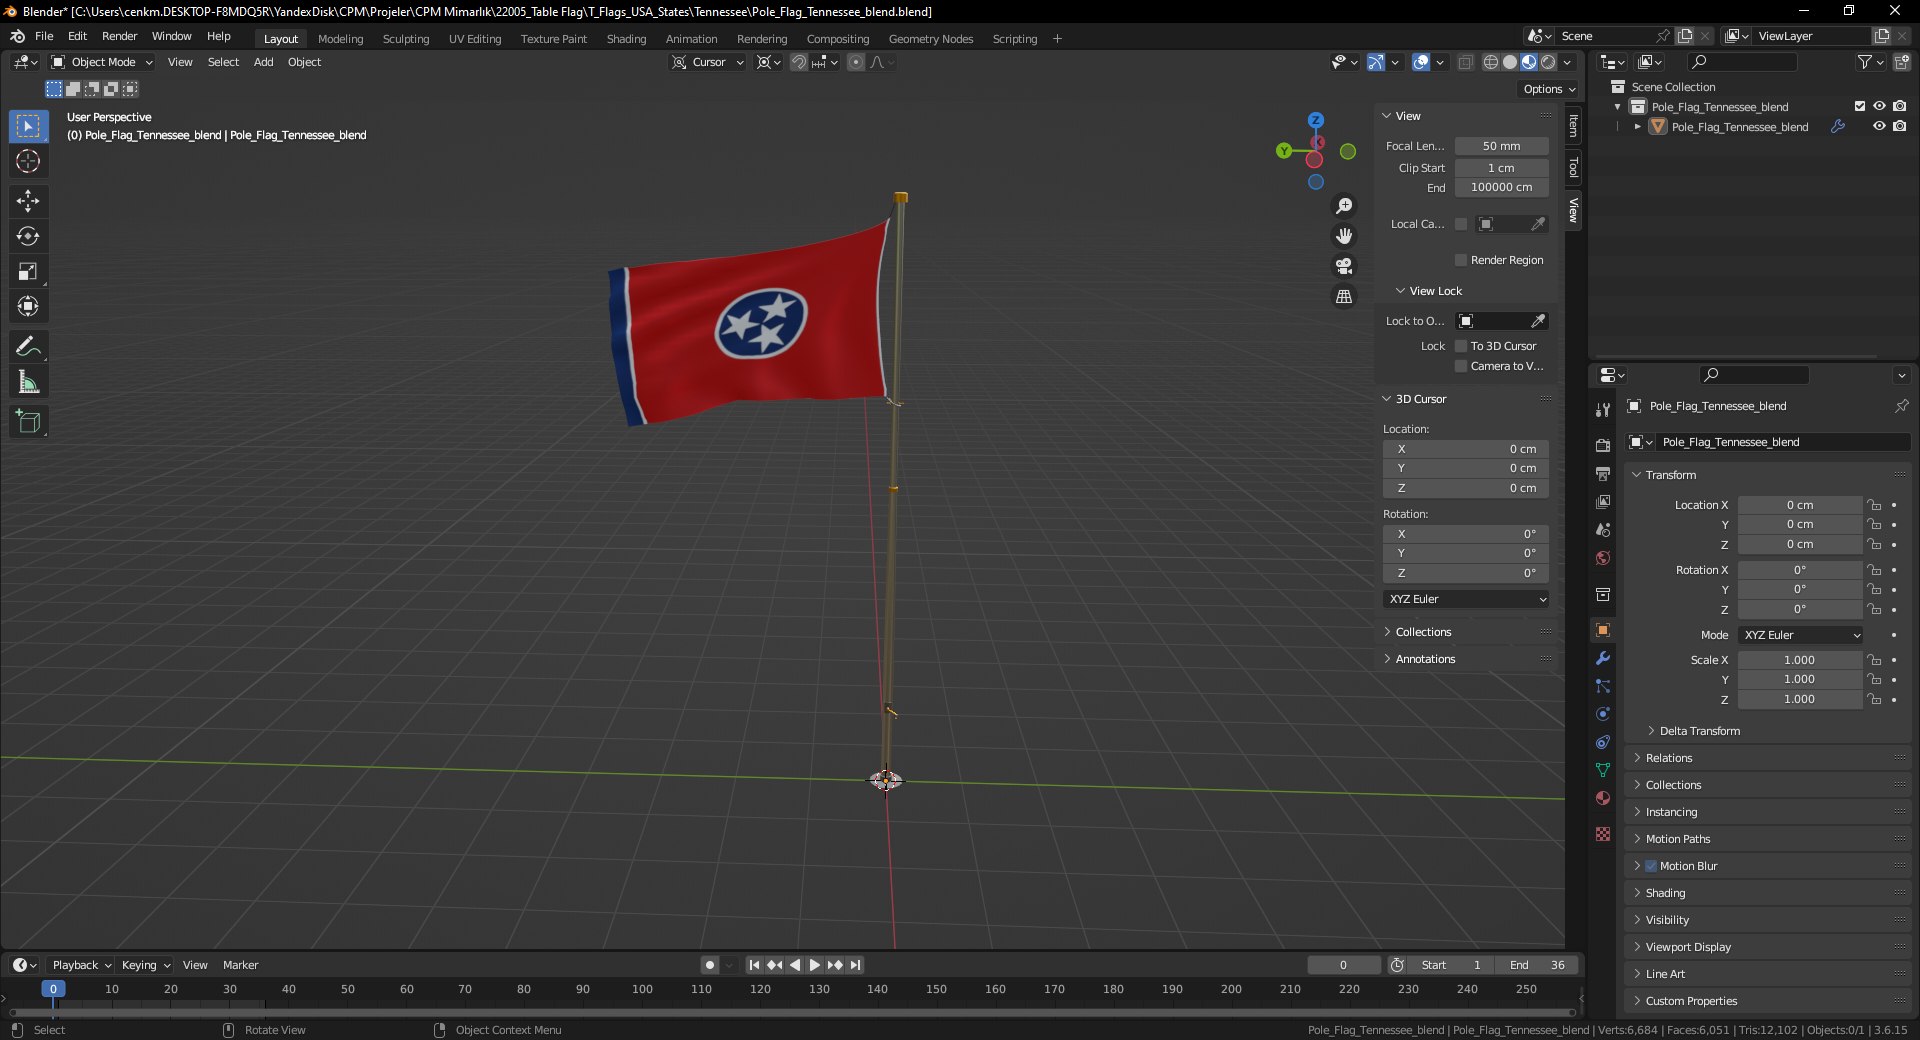Click the viewport zoom magnifier icon

[1344, 206]
